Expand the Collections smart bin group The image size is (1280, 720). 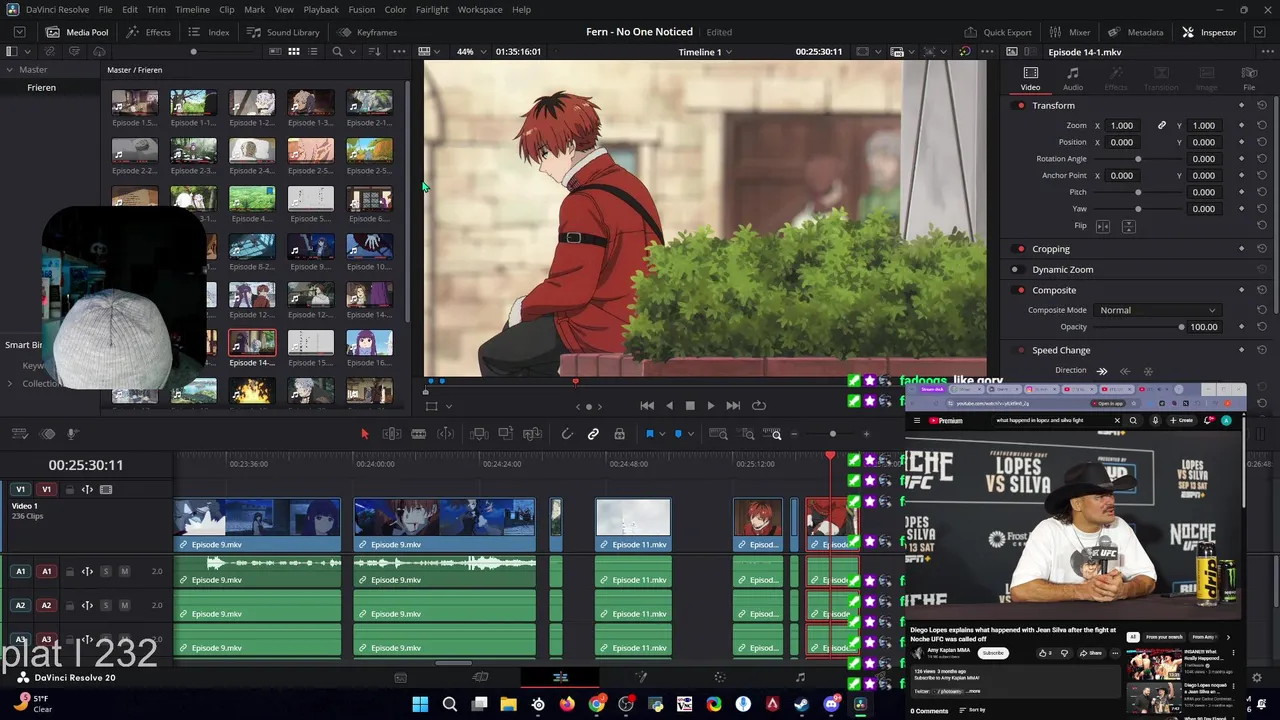(10, 383)
